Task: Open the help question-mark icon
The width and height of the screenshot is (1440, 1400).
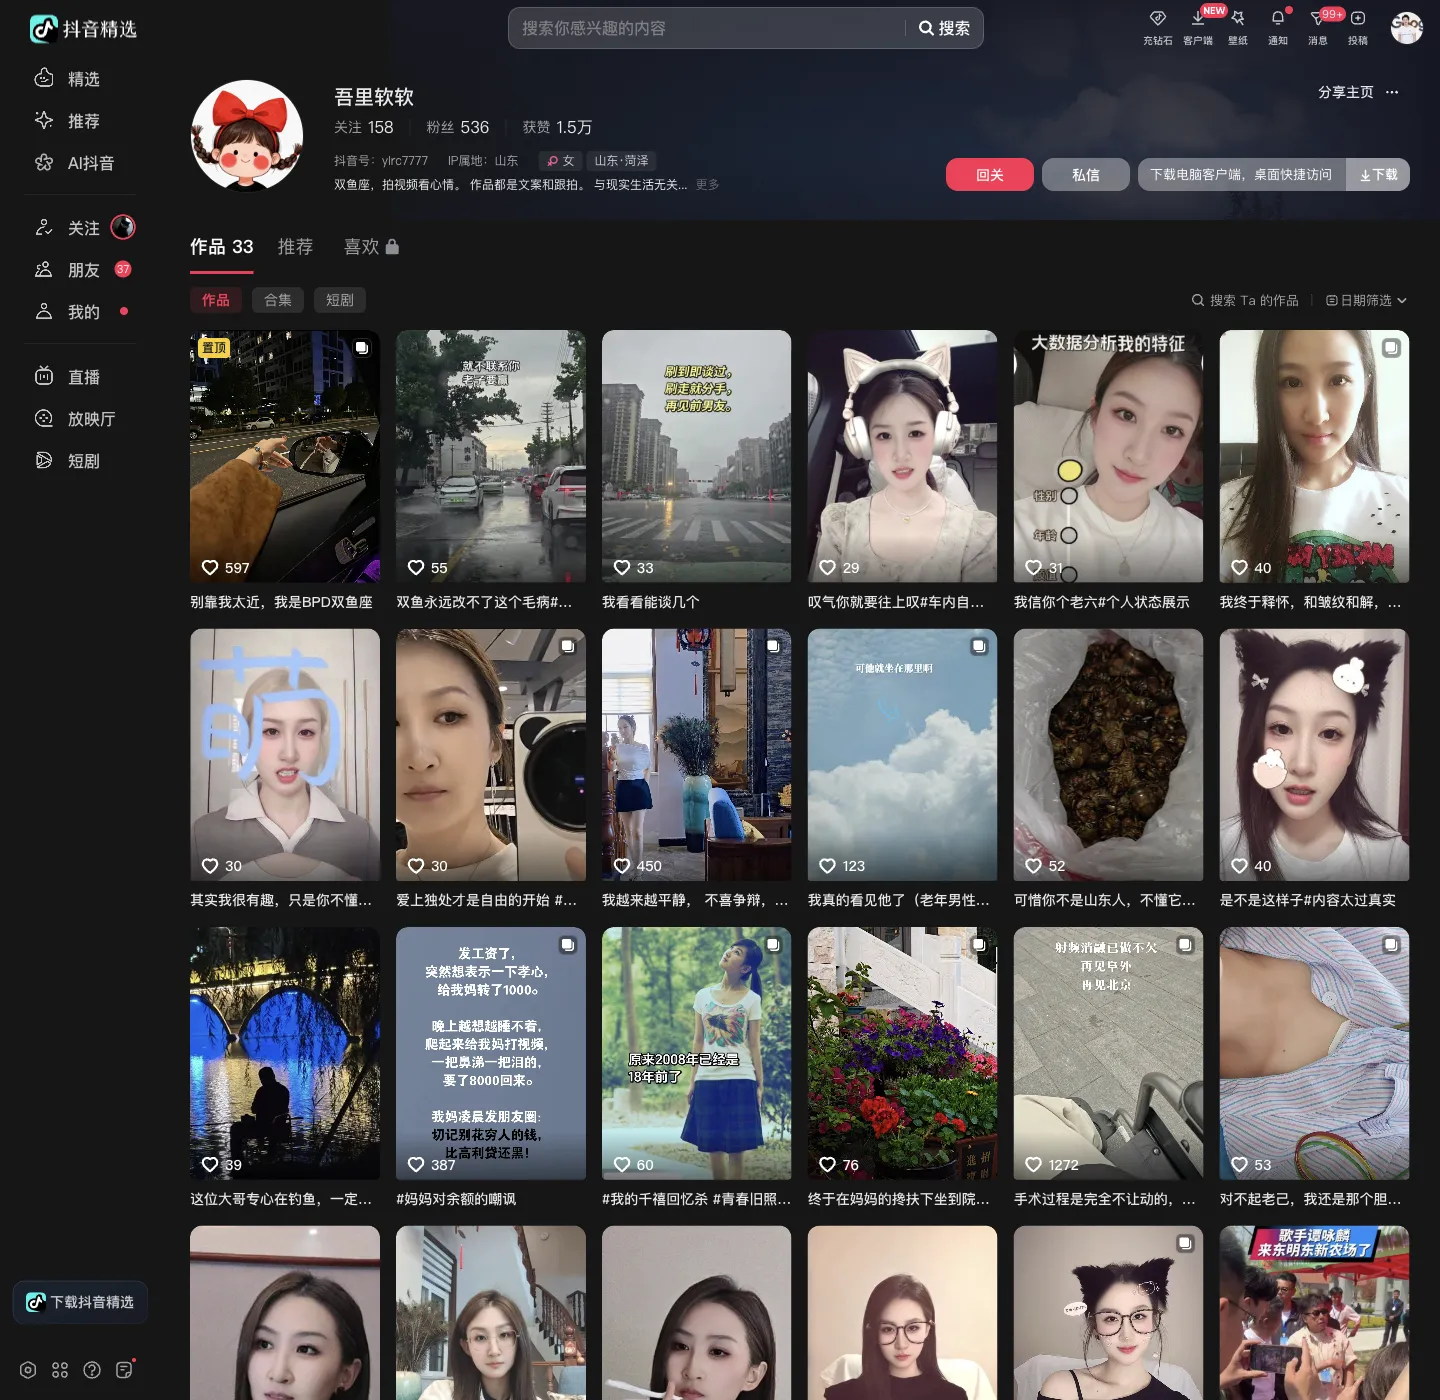Action: (x=92, y=1370)
